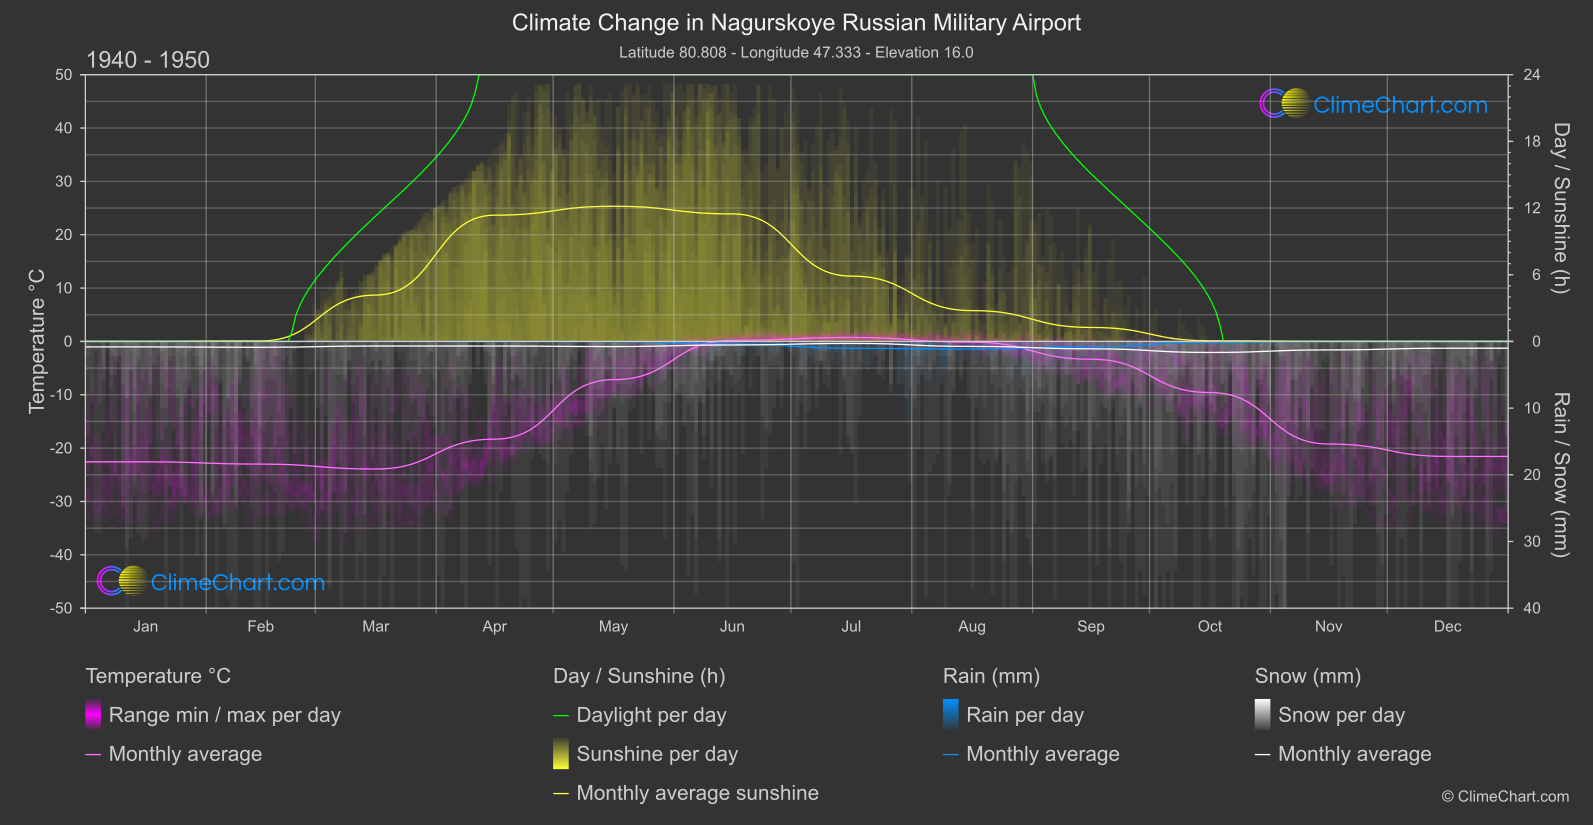Open the ClimeChart.com link at bottom left

(238, 582)
